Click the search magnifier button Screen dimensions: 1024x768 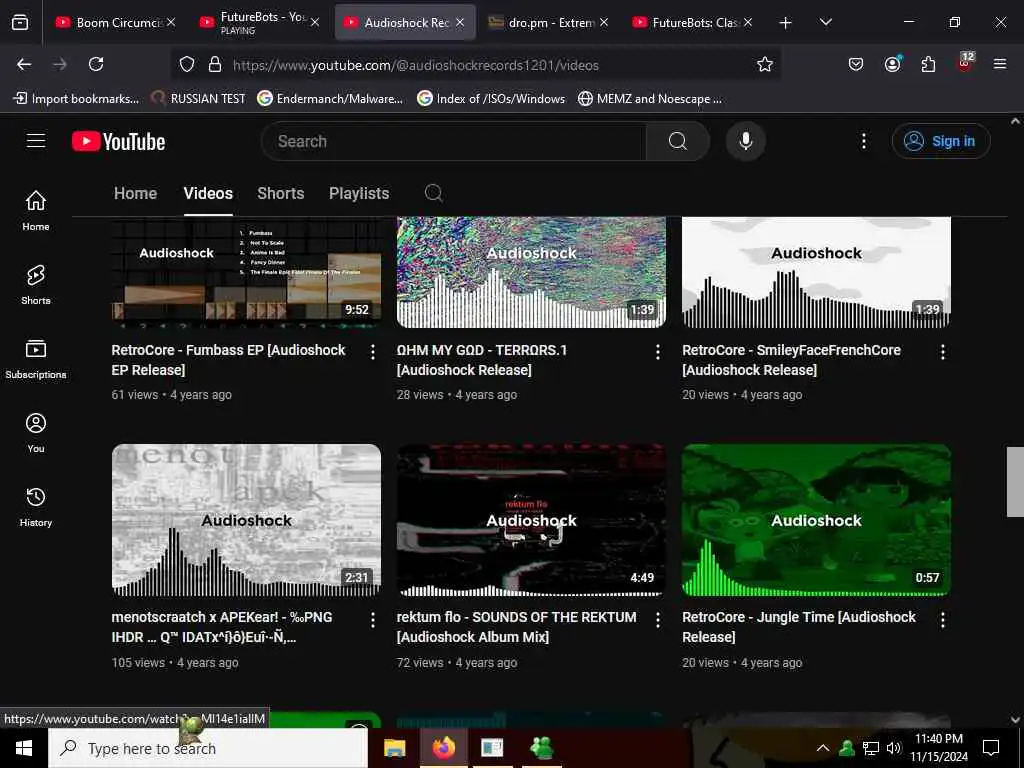click(678, 141)
